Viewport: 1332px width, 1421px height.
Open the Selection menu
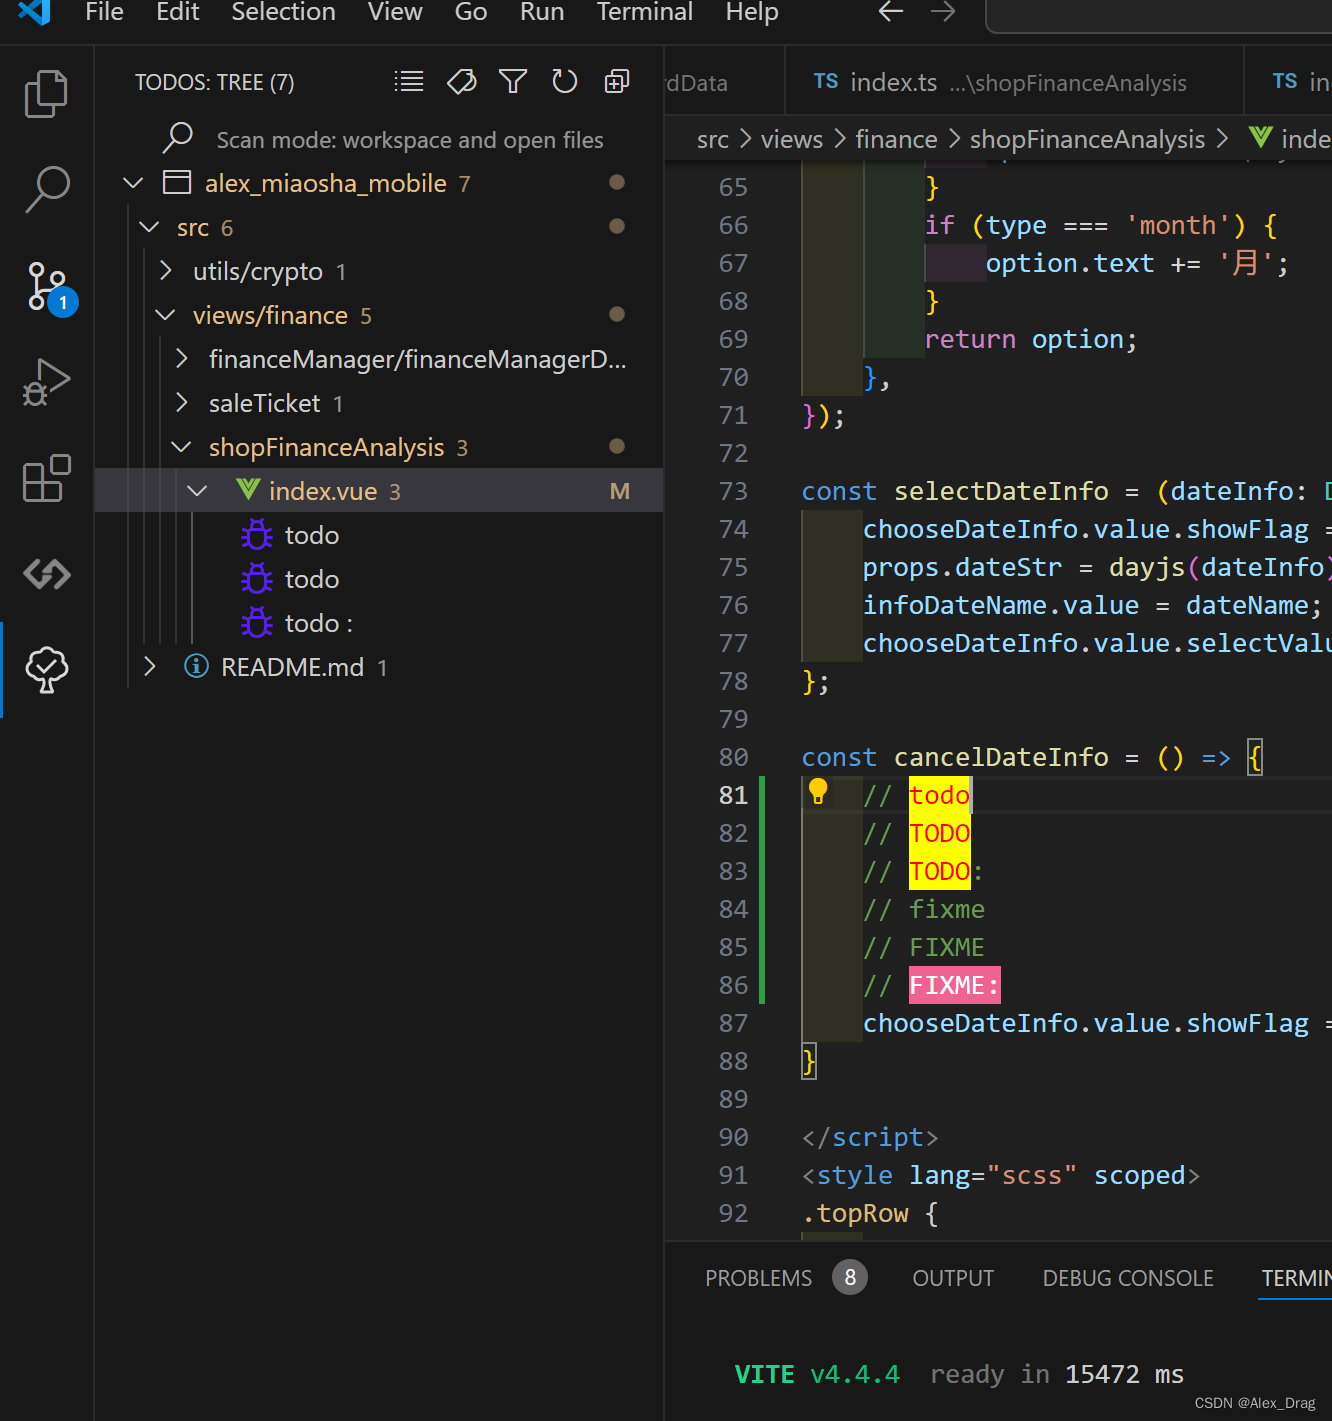coord(283,12)
